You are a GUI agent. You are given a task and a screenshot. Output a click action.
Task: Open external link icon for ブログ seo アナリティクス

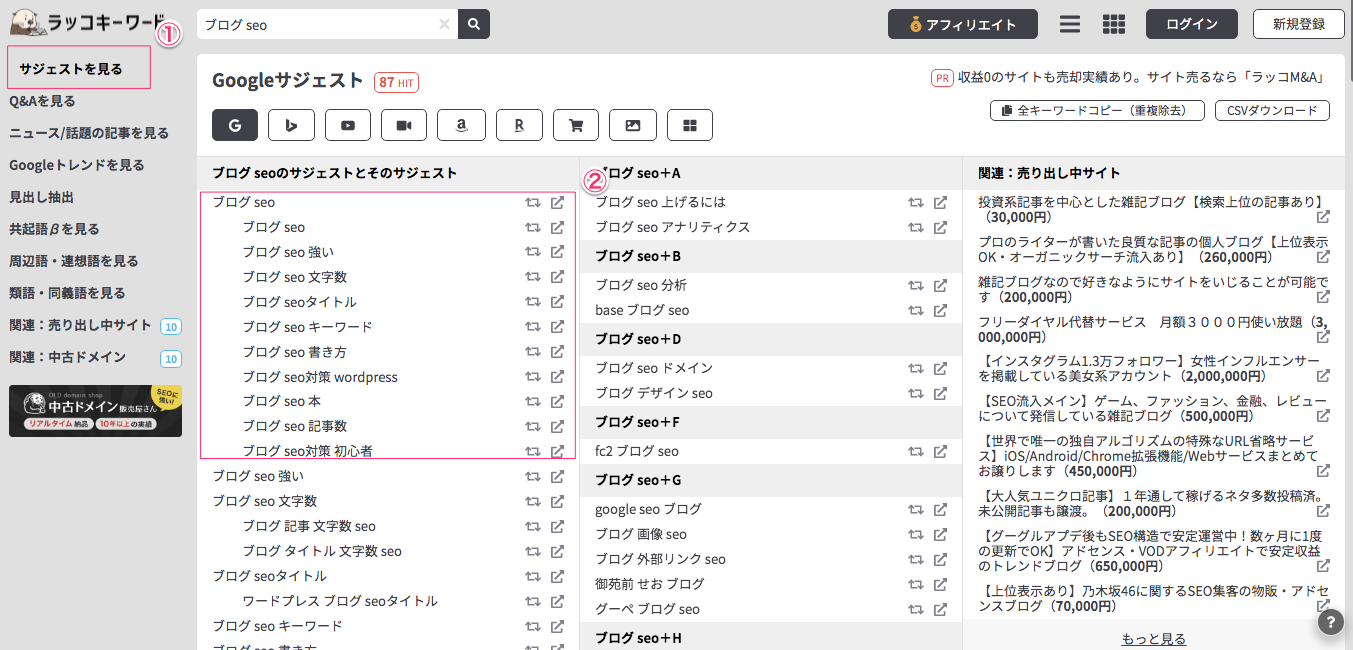(941, 227)
